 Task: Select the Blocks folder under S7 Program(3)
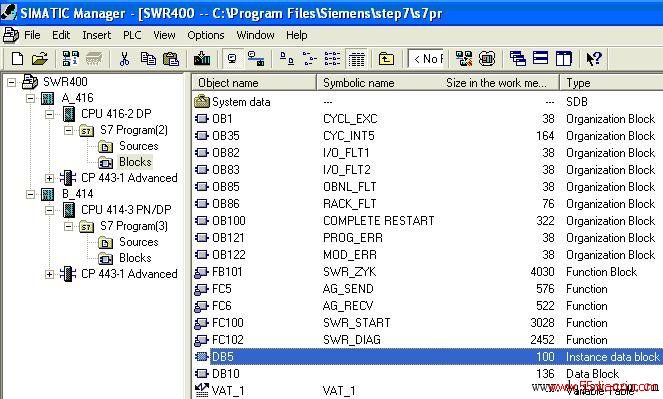135,258
